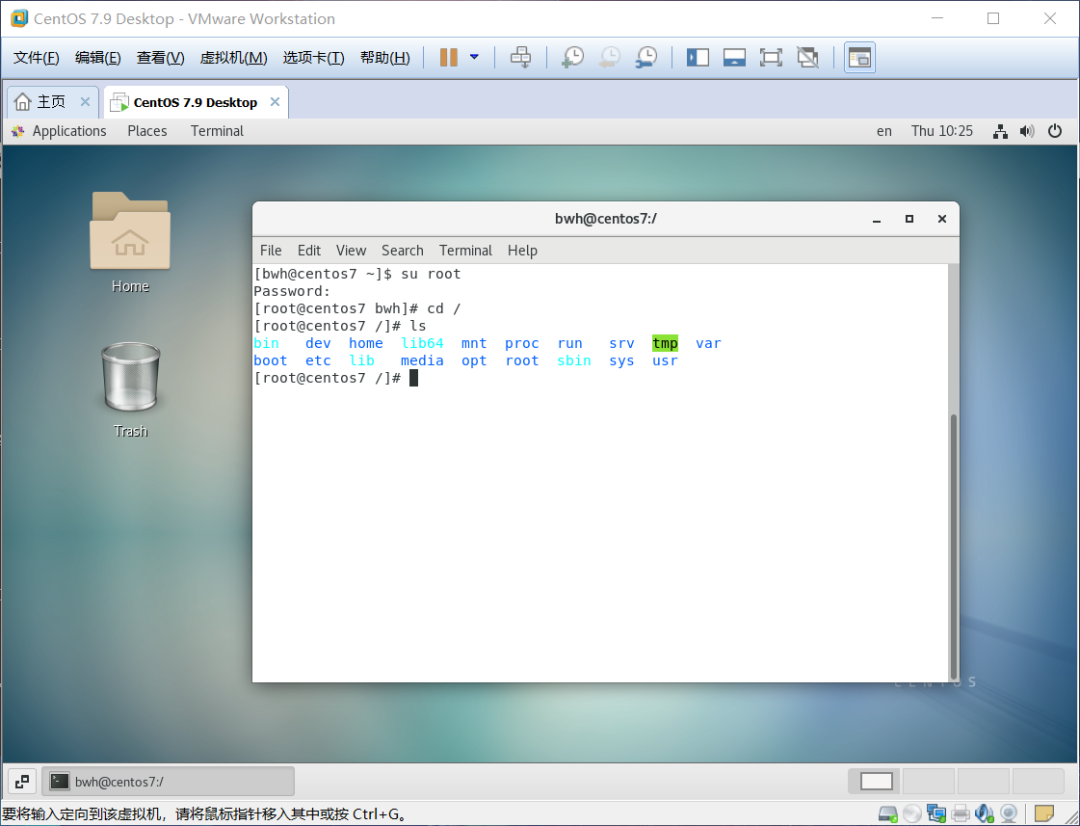The width and height of the screenshot is (1080, 826).
Task: Switch to the 主页 tab
Action: pos(46,100)
